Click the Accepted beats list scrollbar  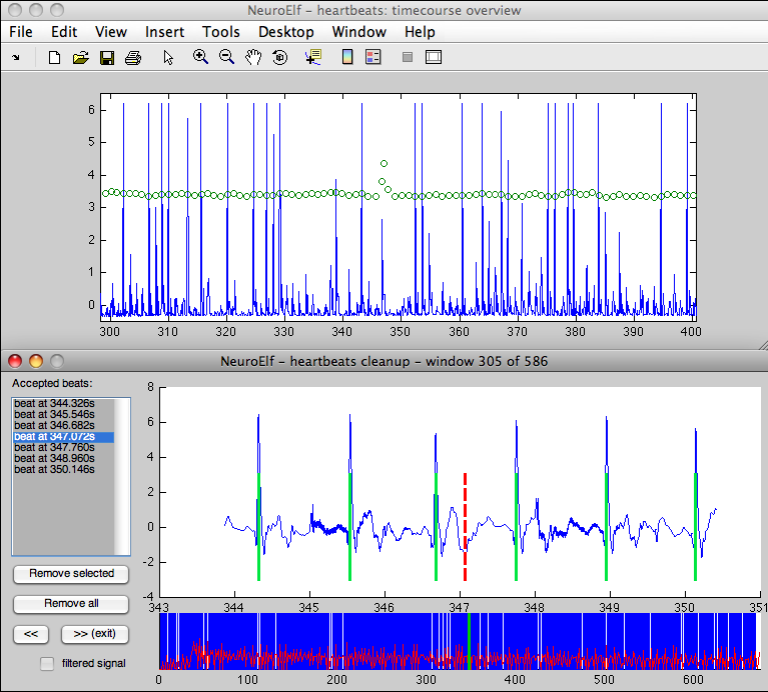pyautogui.click(x=123, y=475)
